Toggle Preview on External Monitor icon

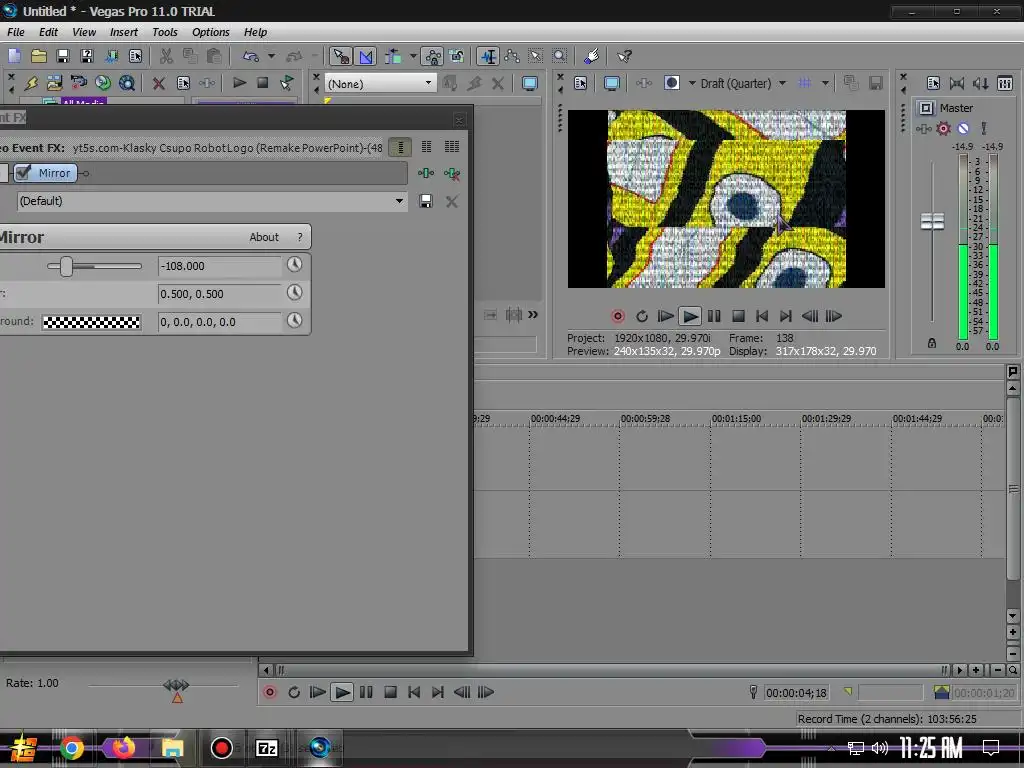[x=612, y=83]
